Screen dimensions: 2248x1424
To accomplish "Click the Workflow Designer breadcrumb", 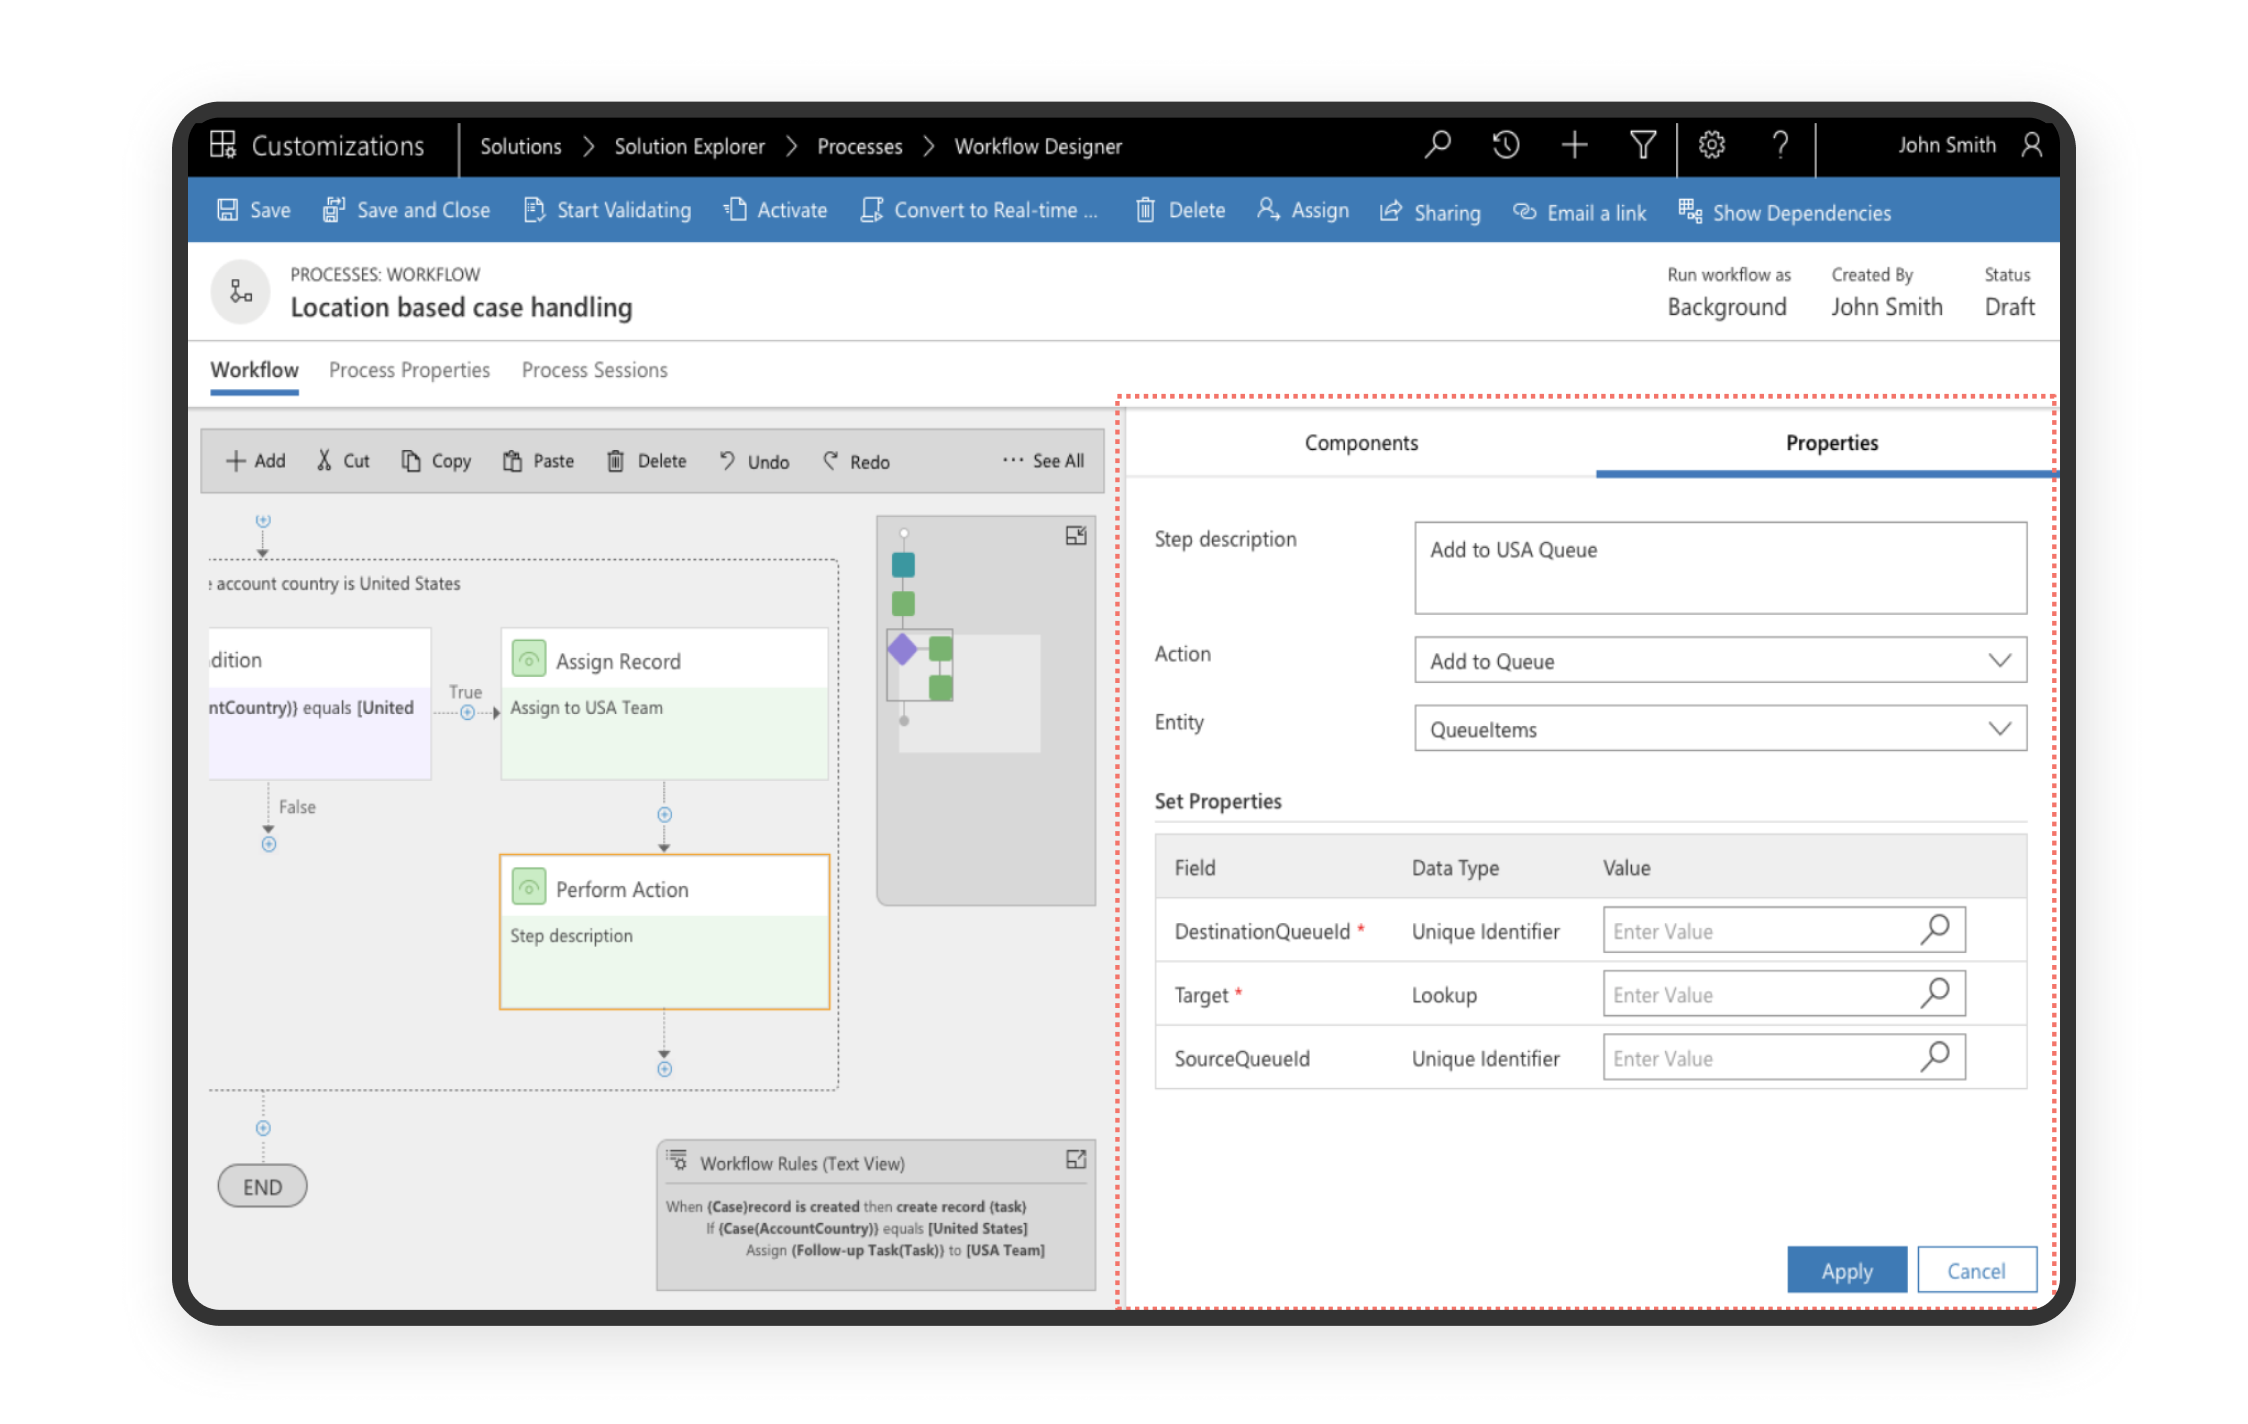I will pos(1038,146).
